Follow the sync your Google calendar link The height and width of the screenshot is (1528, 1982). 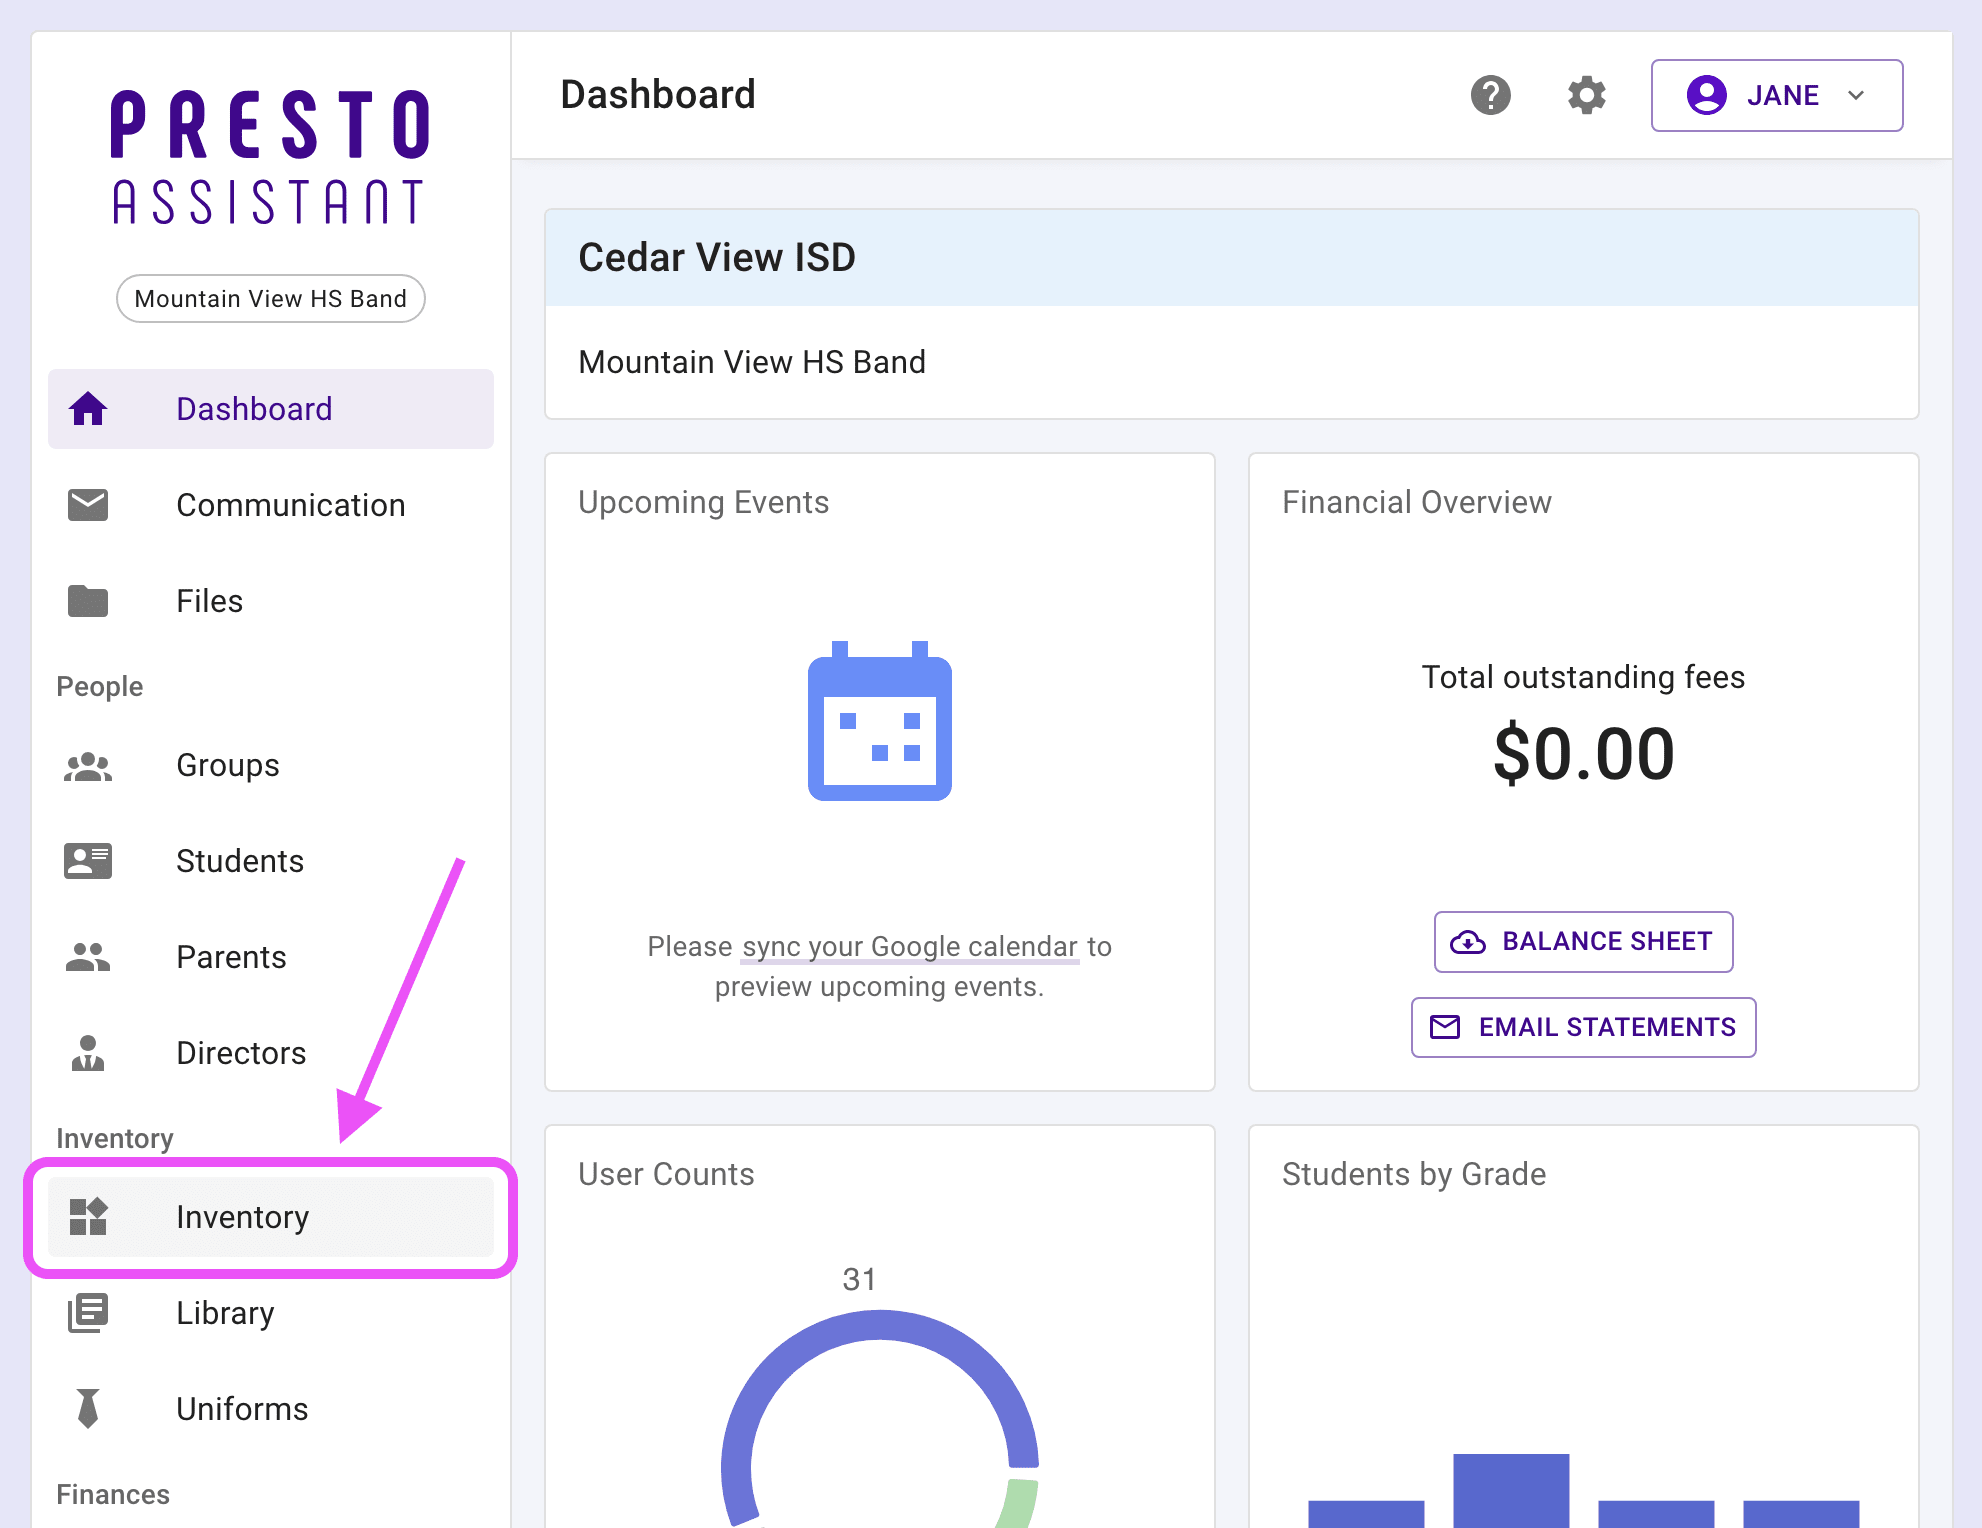click(x=909, y=947)
